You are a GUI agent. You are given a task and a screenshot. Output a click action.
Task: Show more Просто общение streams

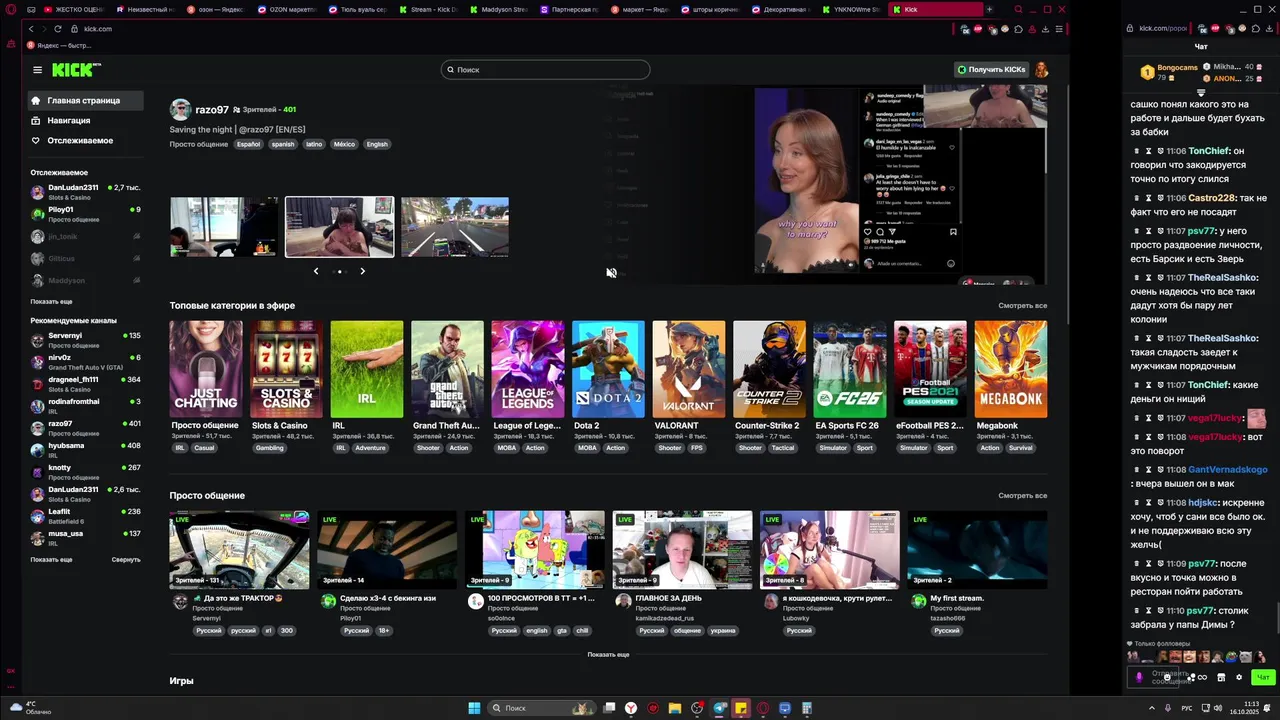608,654
